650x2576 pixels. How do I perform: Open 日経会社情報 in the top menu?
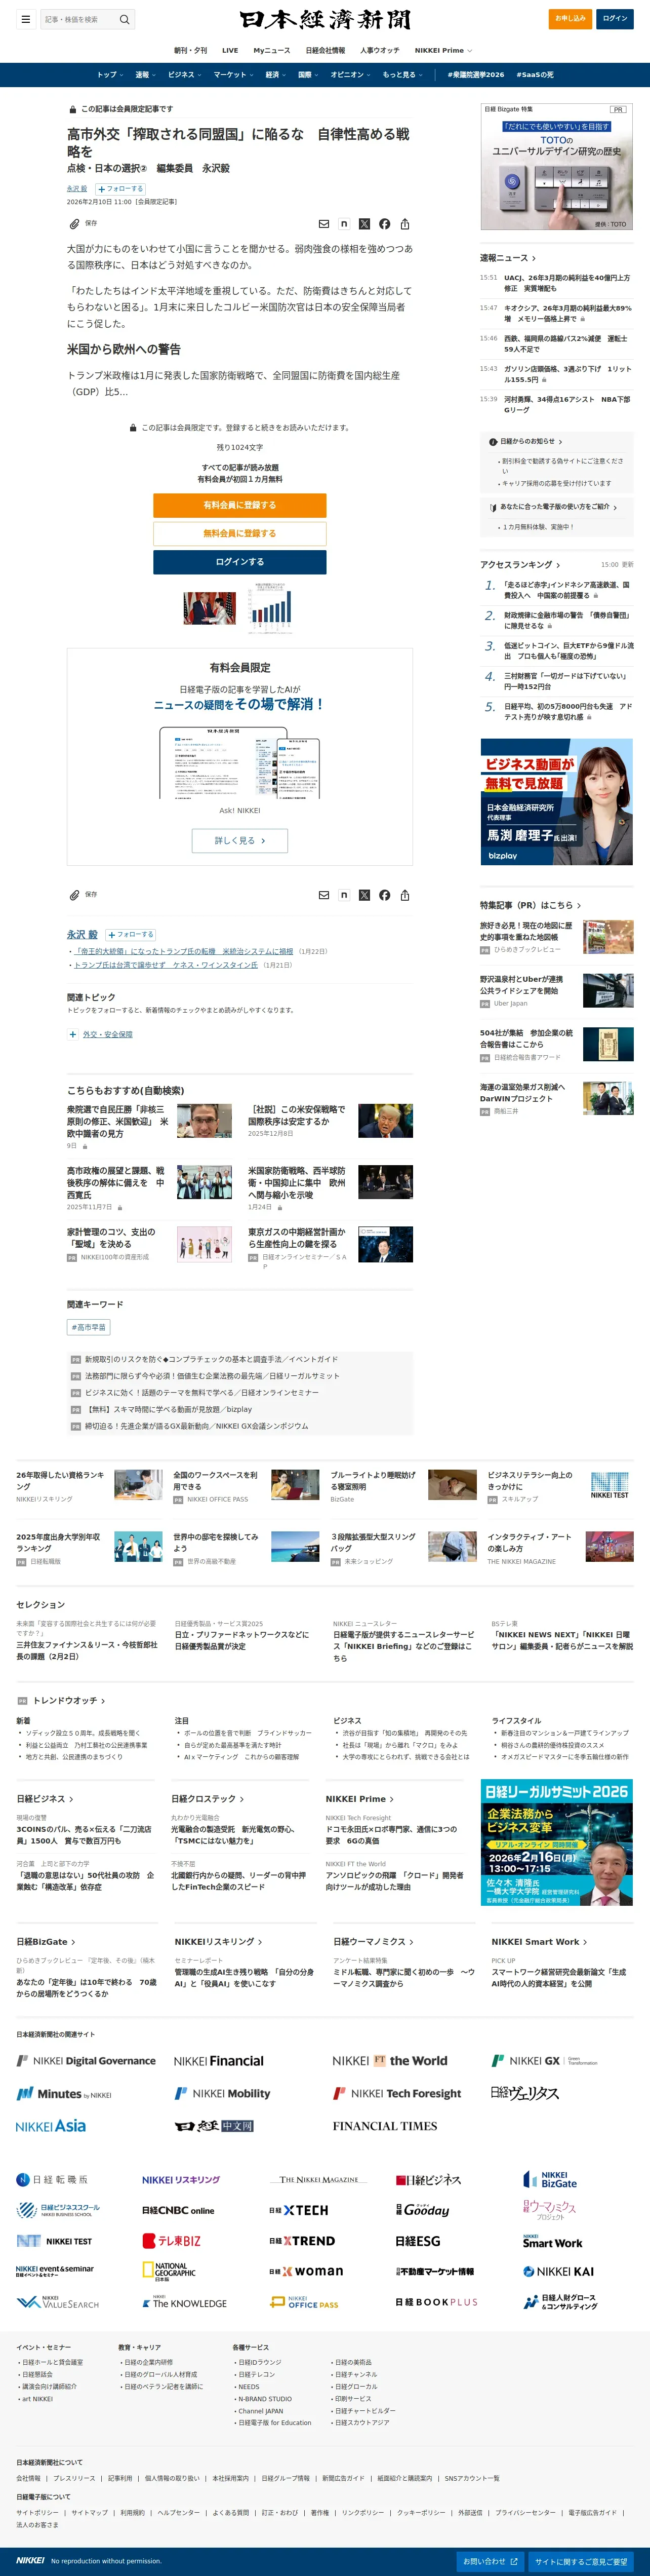325,50
